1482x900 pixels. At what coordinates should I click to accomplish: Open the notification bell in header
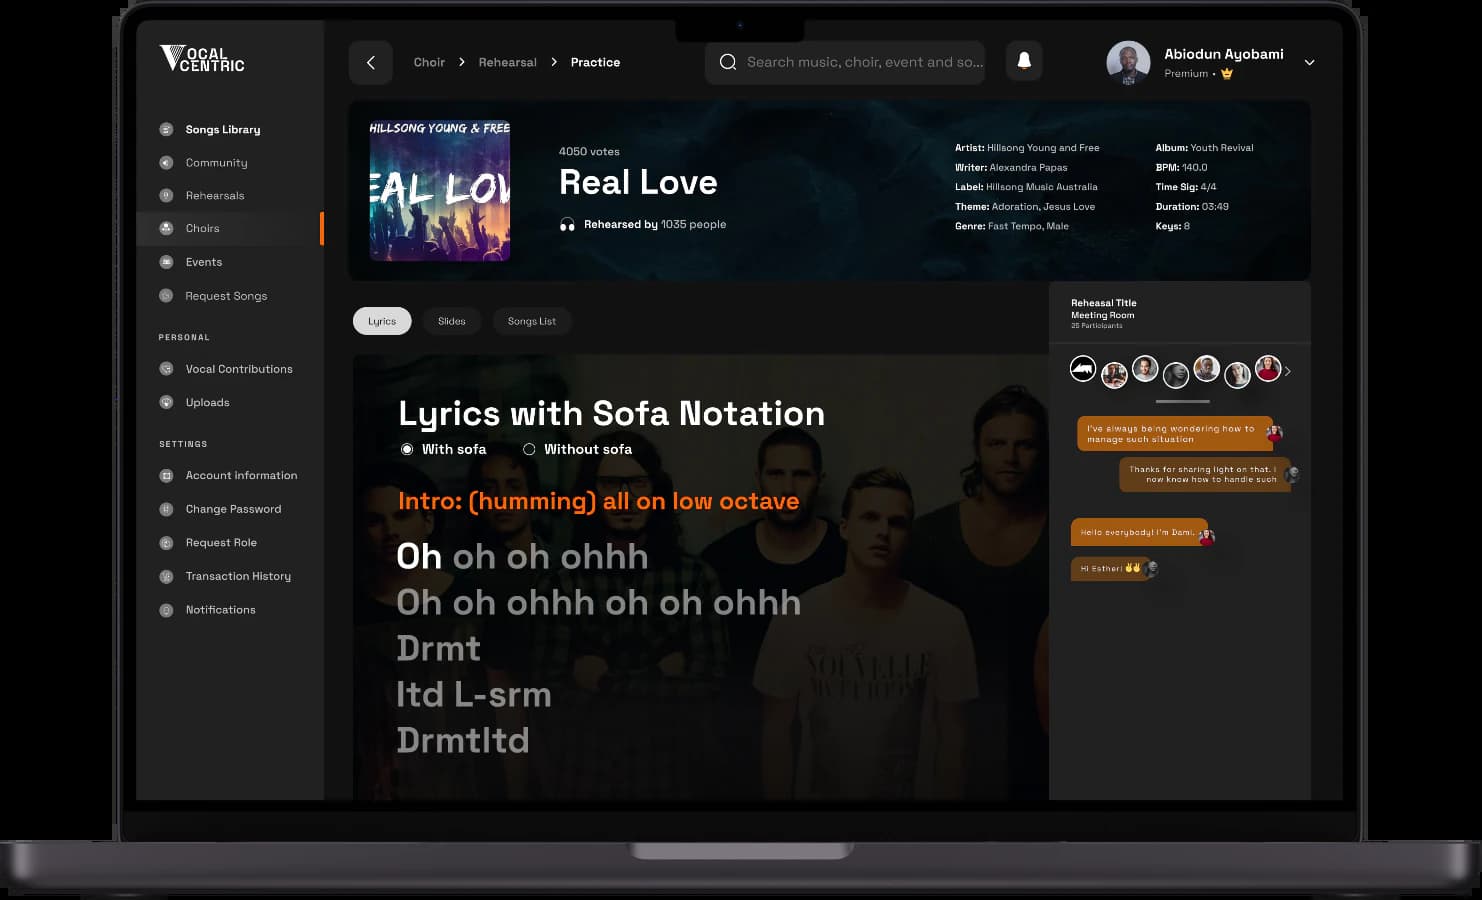1024,61
